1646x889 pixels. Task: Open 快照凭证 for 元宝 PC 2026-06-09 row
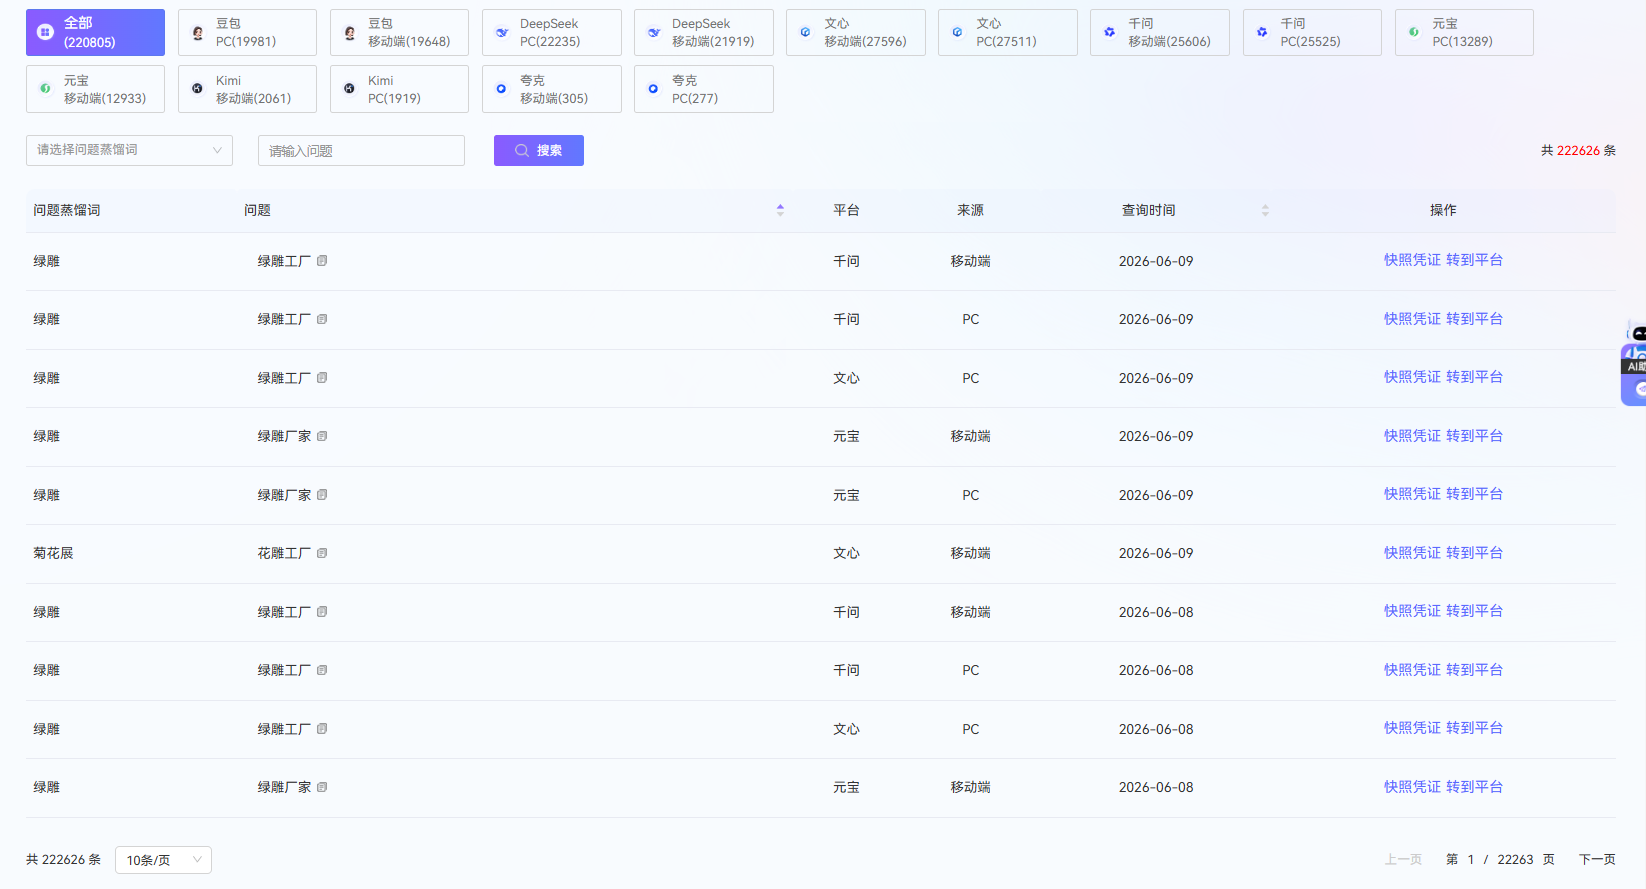pos(1412,494)
